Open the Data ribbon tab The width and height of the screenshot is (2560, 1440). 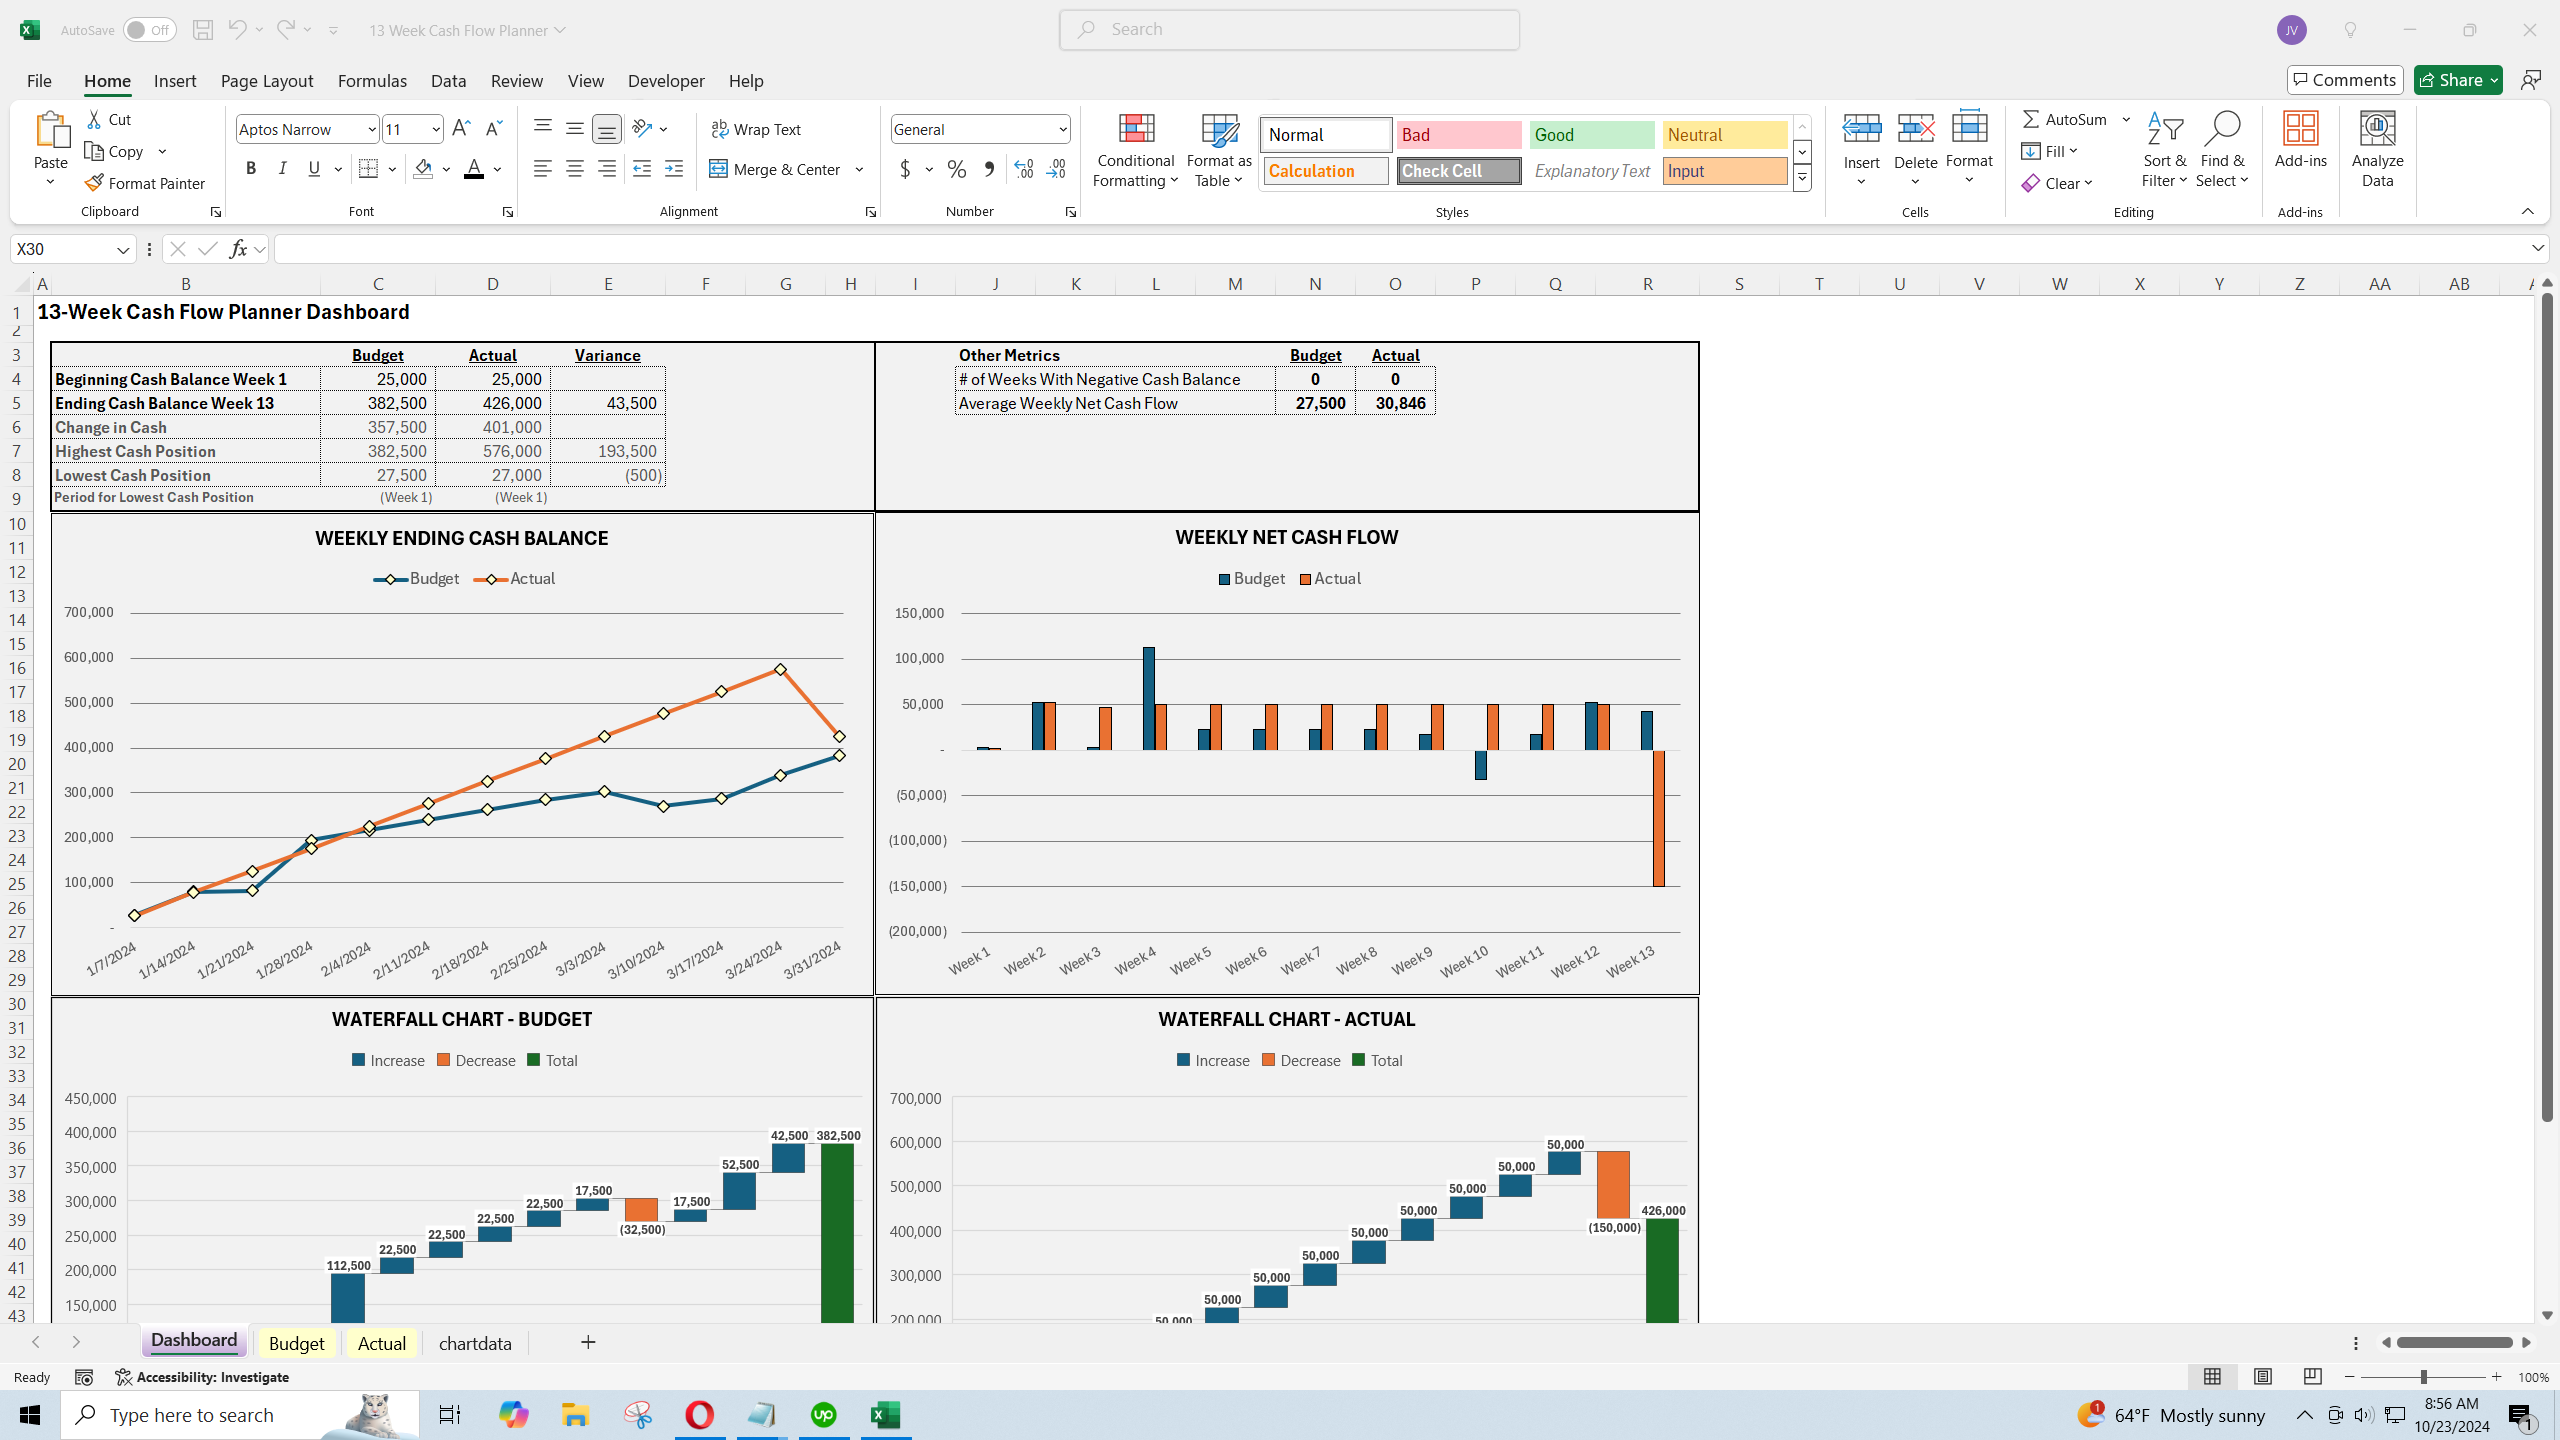point(448,81)
